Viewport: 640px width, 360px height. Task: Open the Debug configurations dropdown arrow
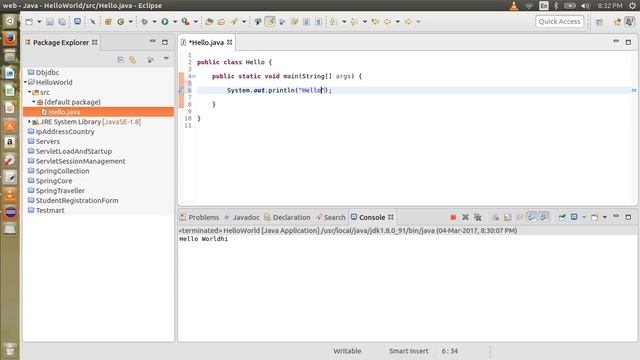[x=154, y=22]
